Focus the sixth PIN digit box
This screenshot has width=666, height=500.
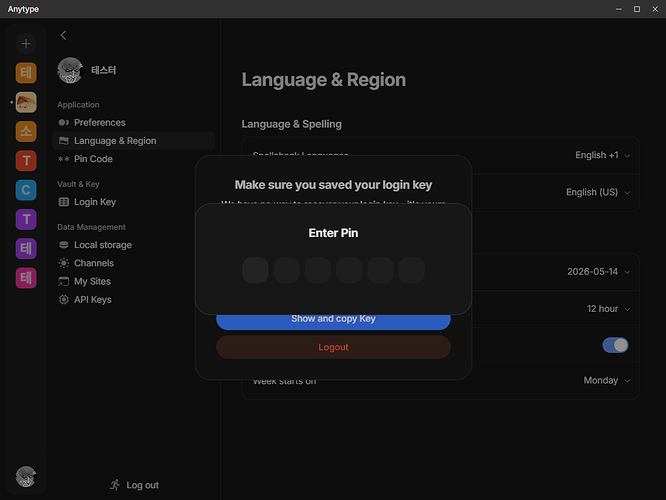click(x=412, y=270)
